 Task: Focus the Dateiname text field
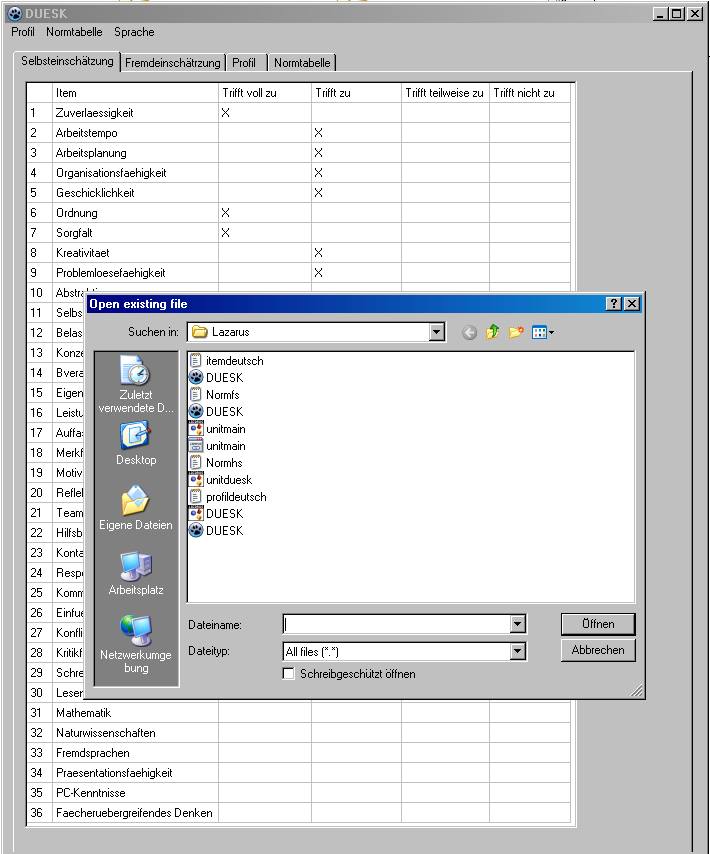pos(397,624)
